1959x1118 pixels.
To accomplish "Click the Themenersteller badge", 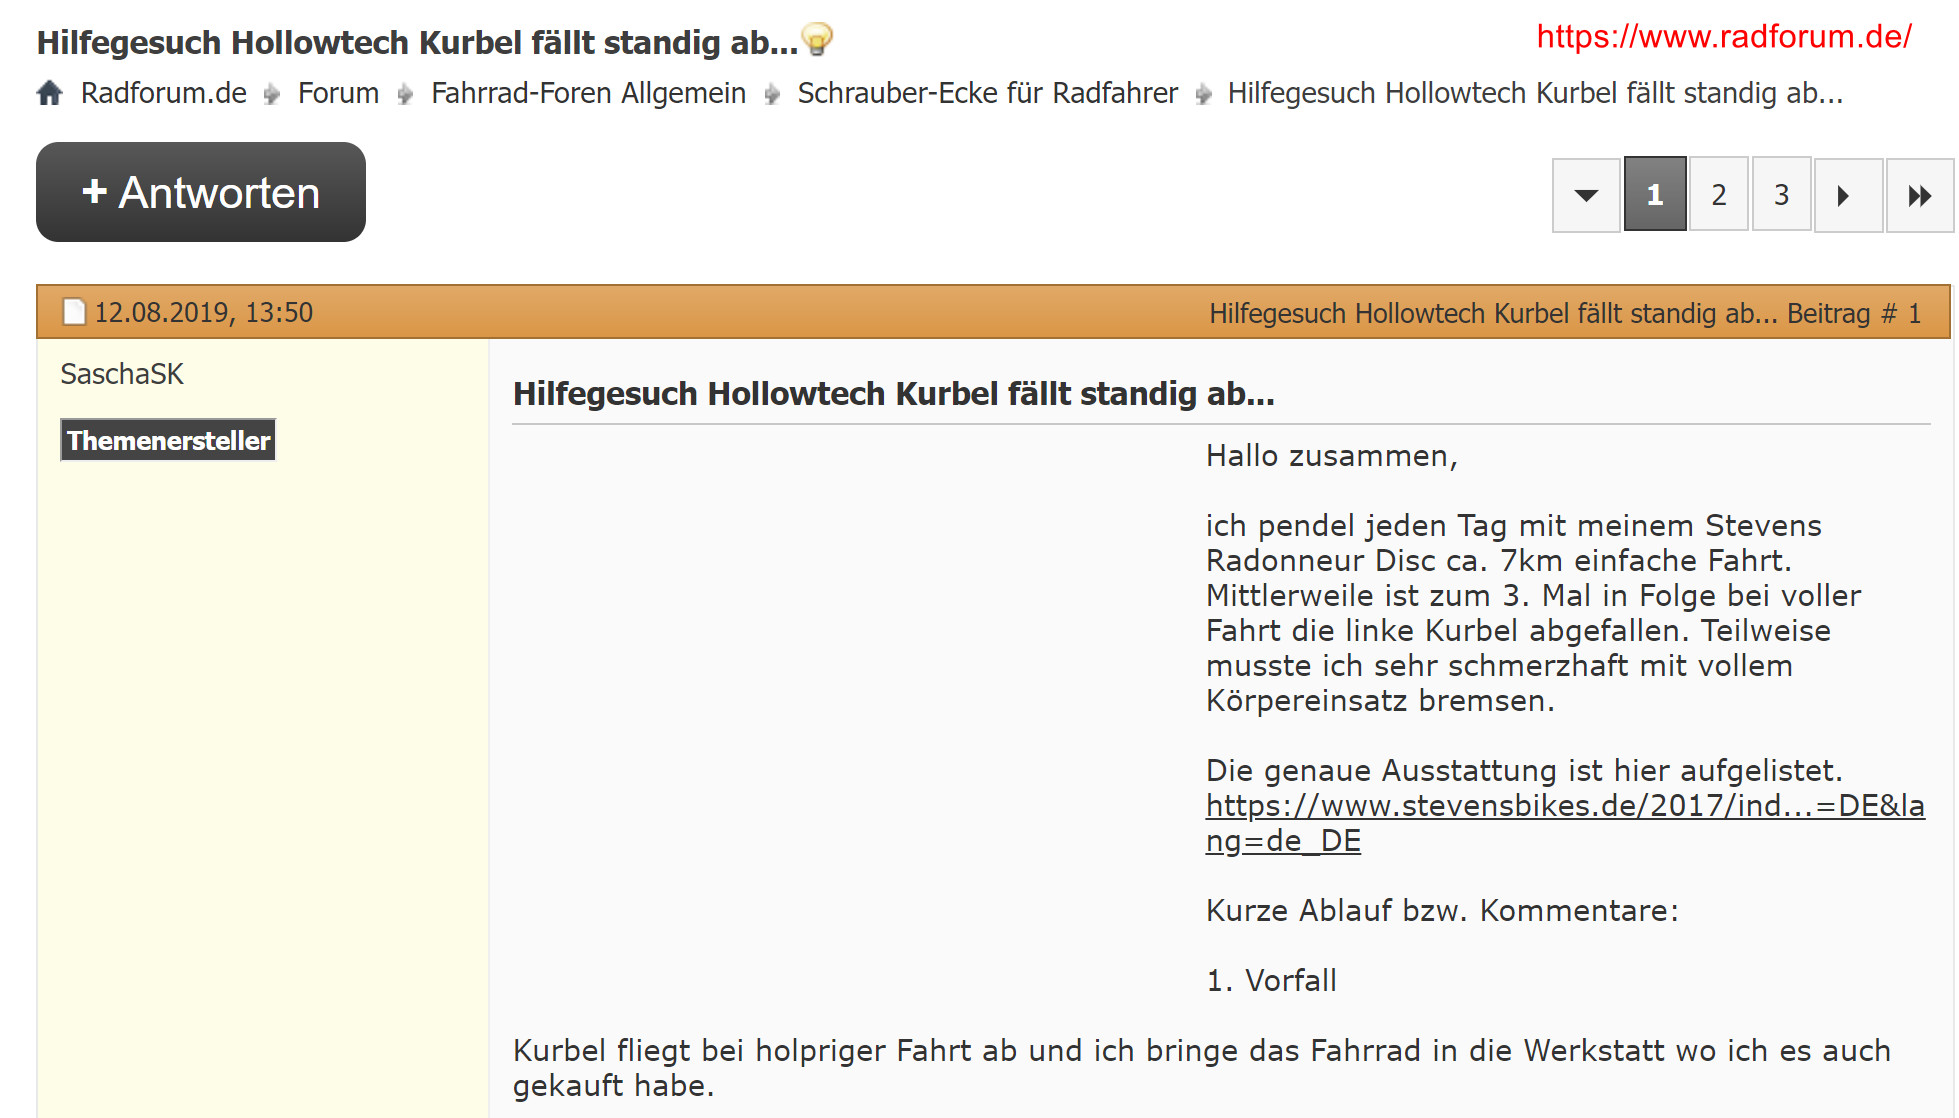I will (168, 440).
